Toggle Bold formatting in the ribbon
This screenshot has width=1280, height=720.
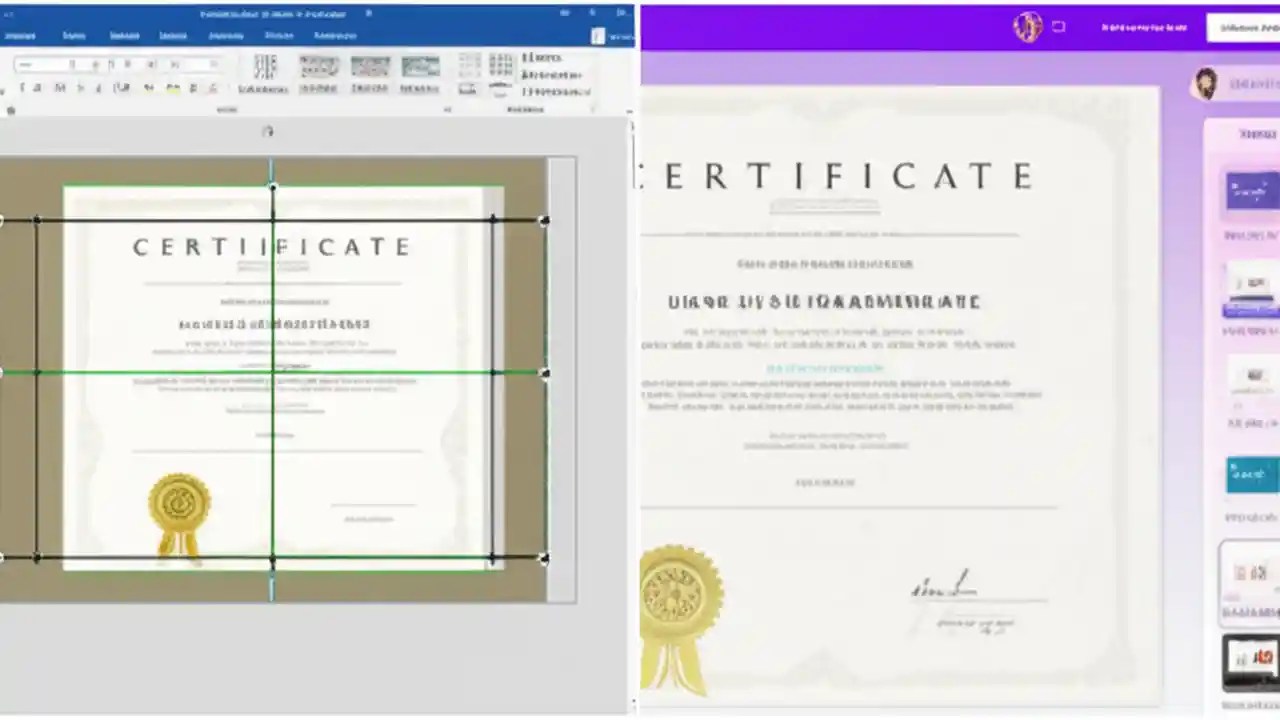point(23,87)
